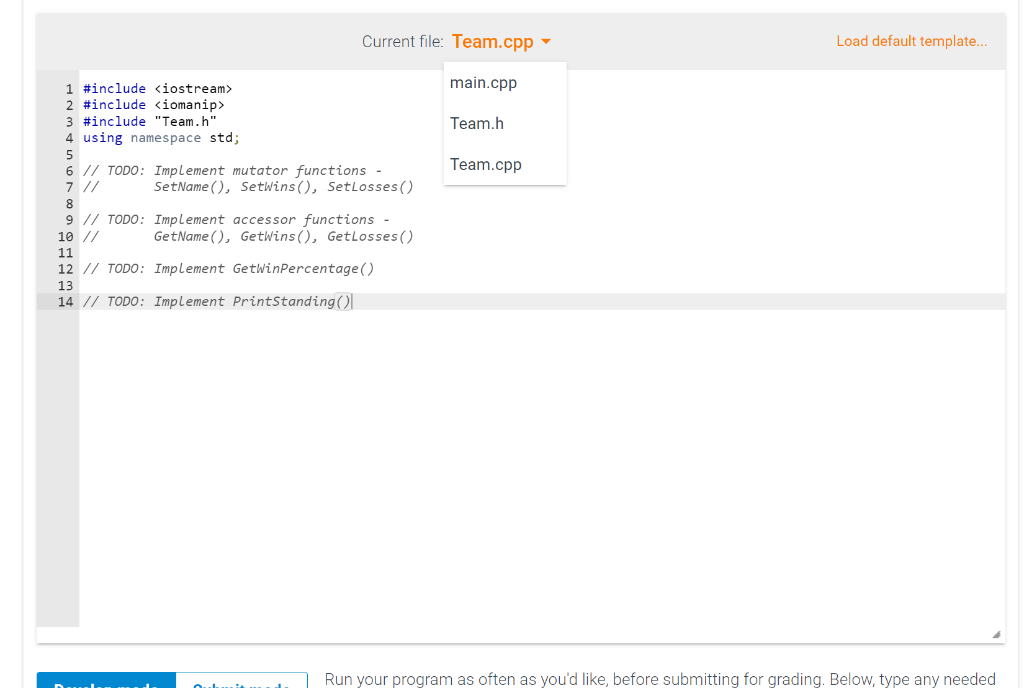
Task: Click the empty editor area below the code
Action: [x=541, y=467]
